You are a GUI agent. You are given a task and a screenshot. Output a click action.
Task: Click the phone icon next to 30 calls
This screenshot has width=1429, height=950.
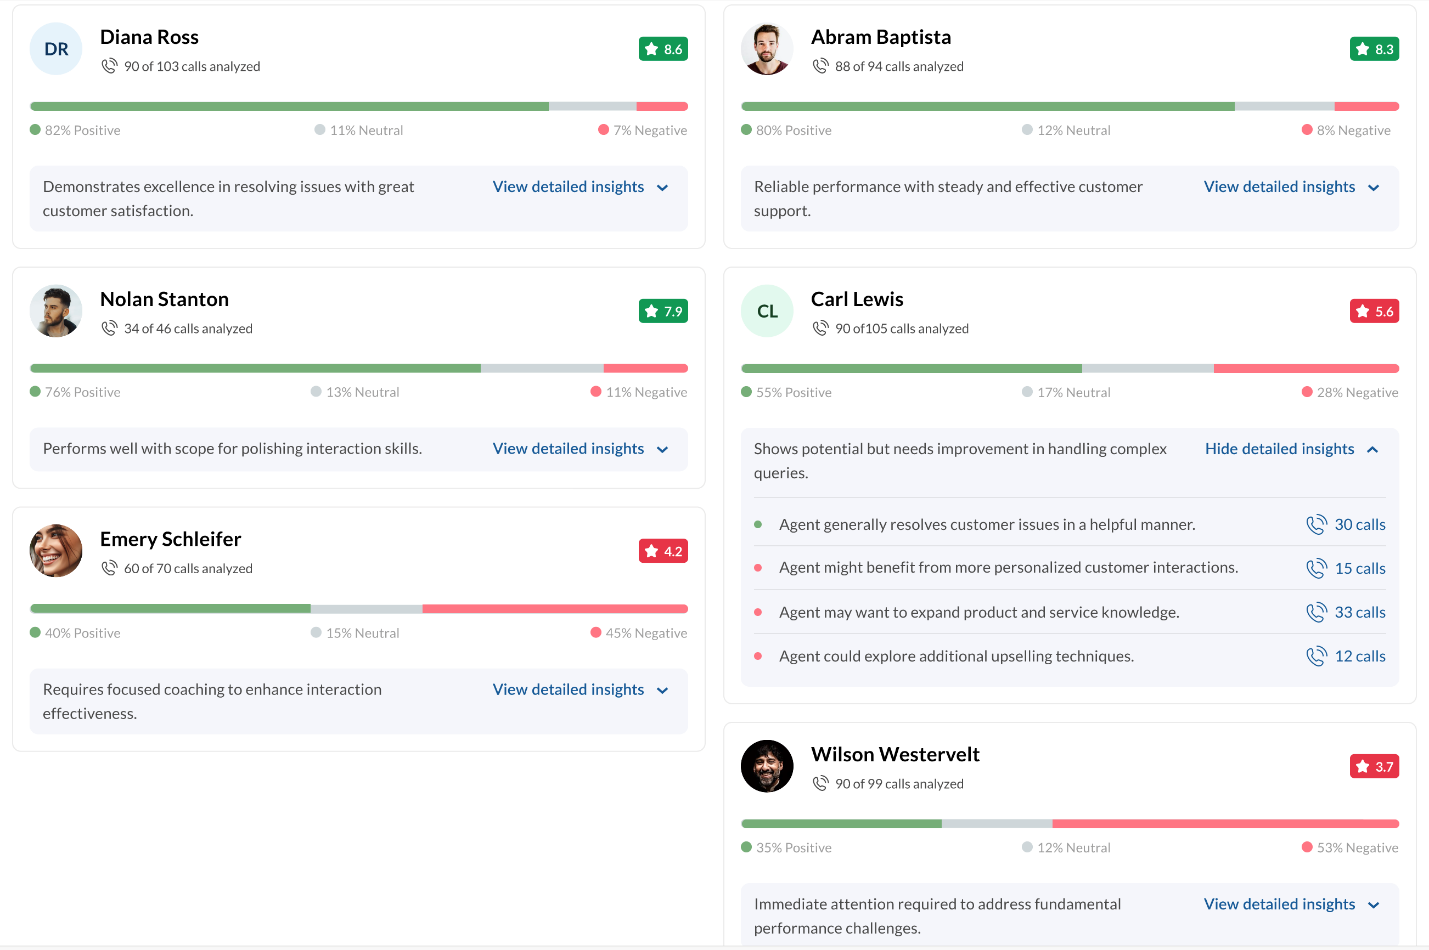(1316, 525)
